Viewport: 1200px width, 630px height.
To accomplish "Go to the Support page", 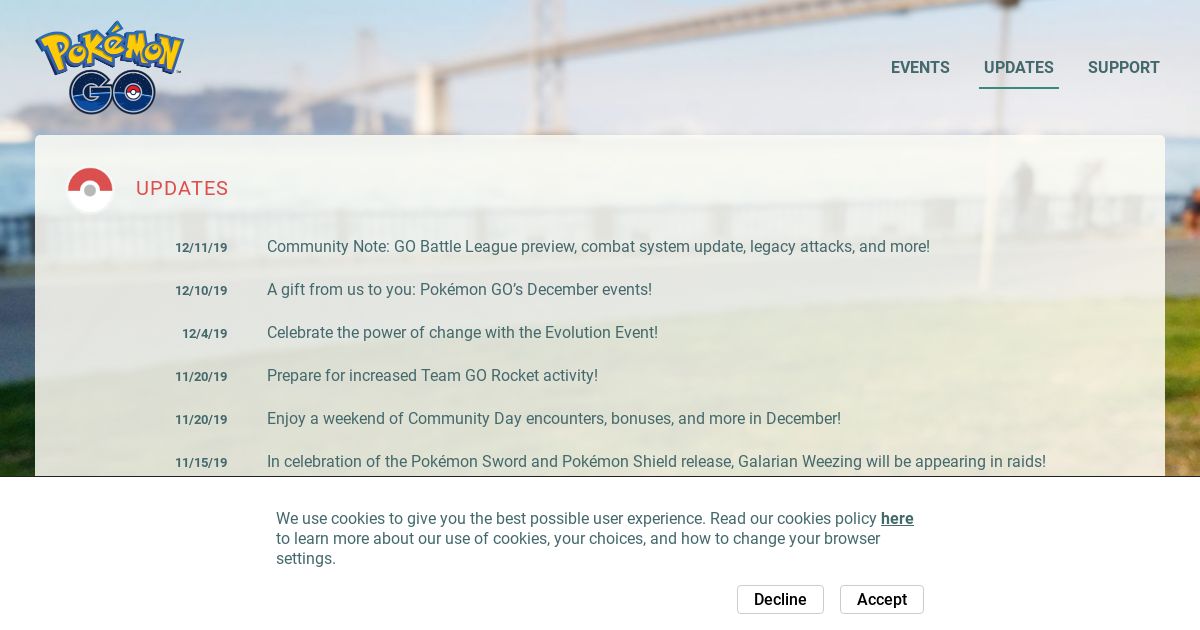I will 1124,67.
